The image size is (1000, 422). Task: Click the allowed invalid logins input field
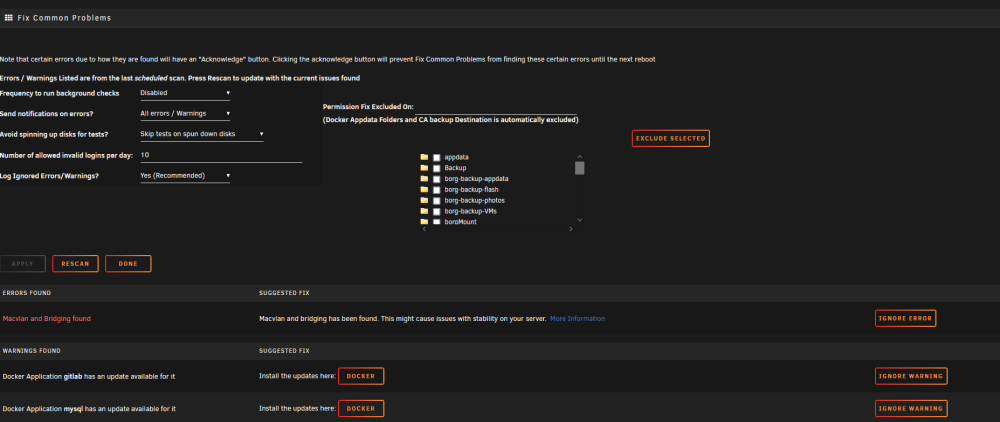click(221, 155)
